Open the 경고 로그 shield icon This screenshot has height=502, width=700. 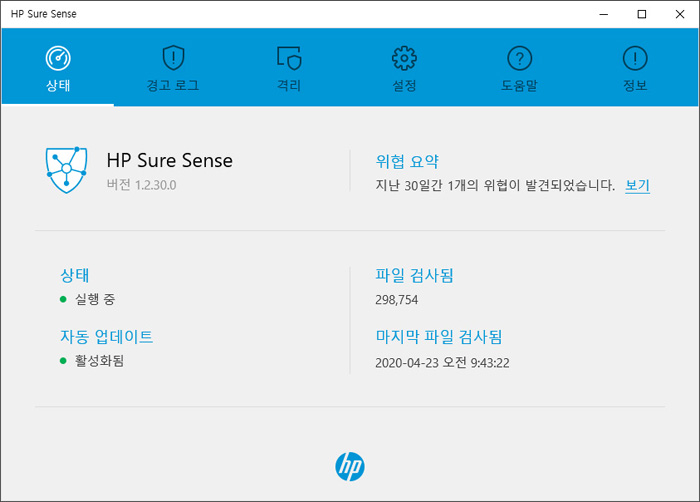[x=173, y=58]
